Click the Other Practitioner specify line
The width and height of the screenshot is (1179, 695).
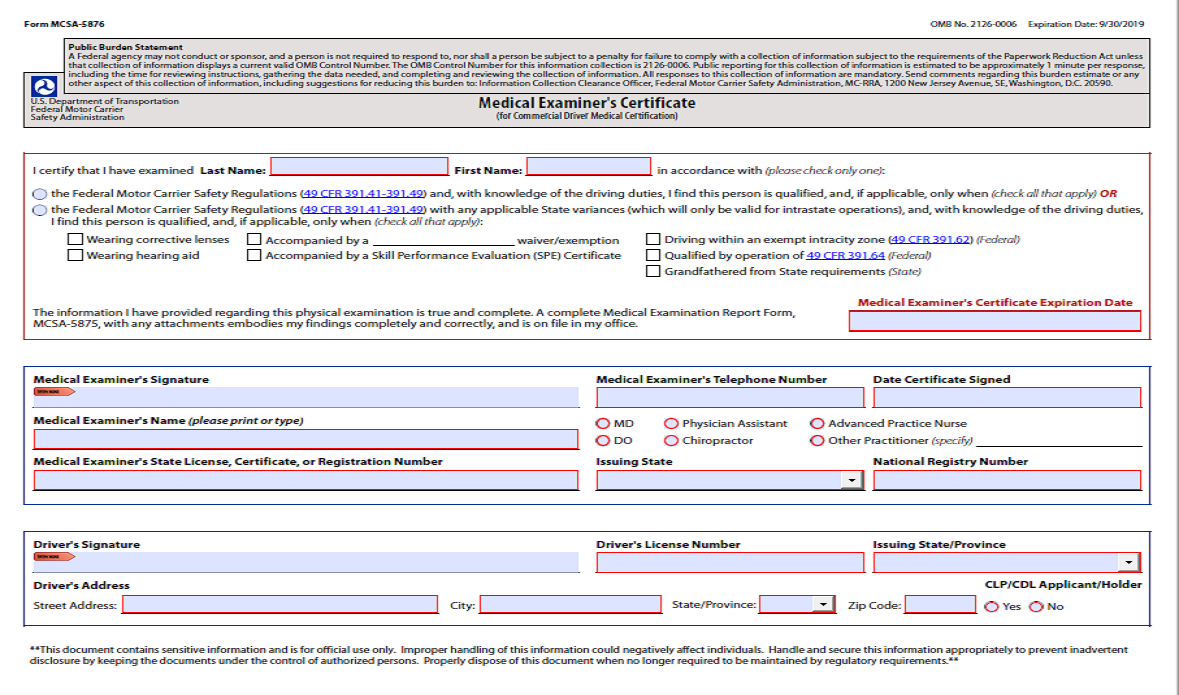click(1059, 441)
